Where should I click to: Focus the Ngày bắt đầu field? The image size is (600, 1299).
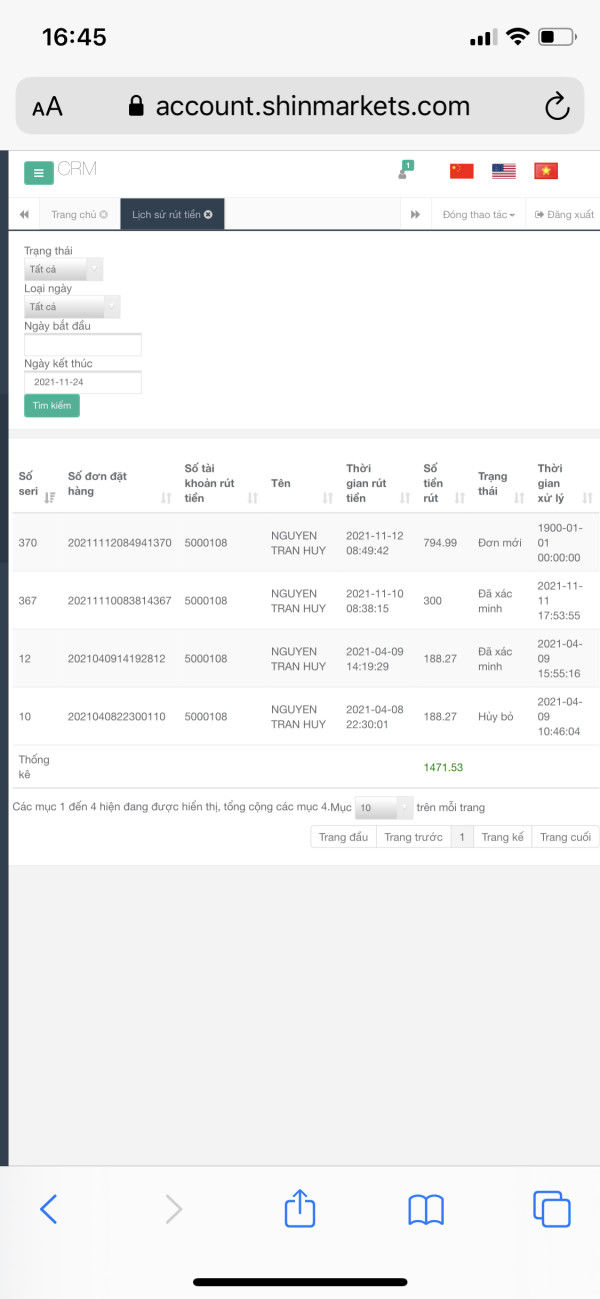pos(83,345)
